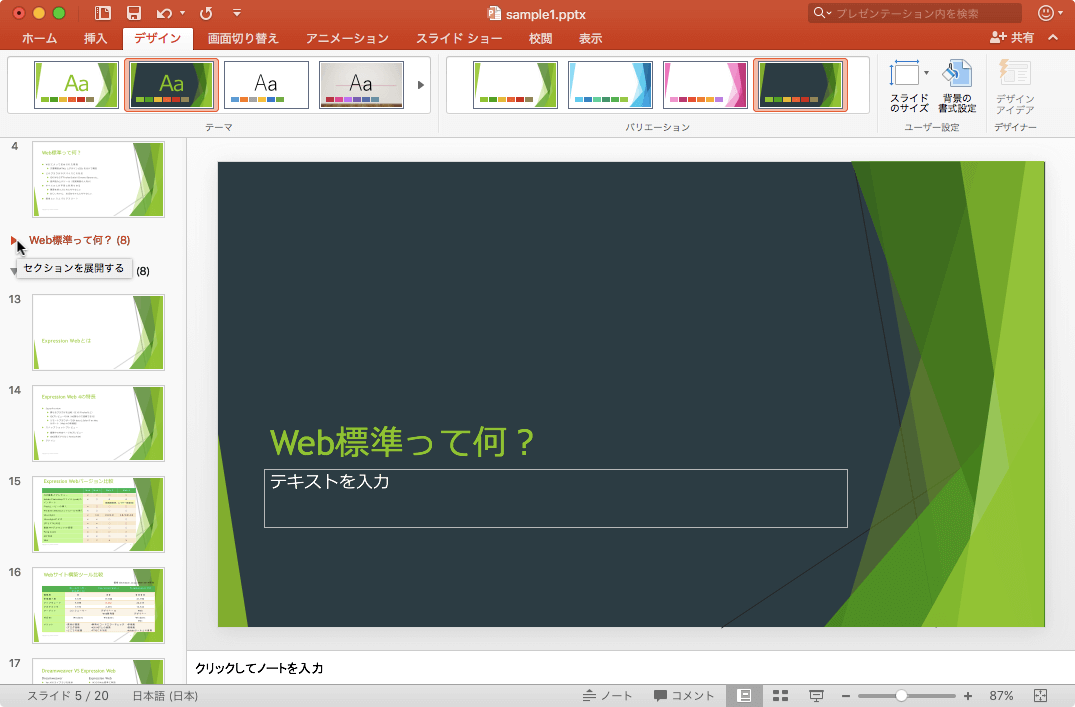Click the Web標準って何? (8) section title
The height and width of the screenshot is (707, 1075).
(x=80, y=240)
